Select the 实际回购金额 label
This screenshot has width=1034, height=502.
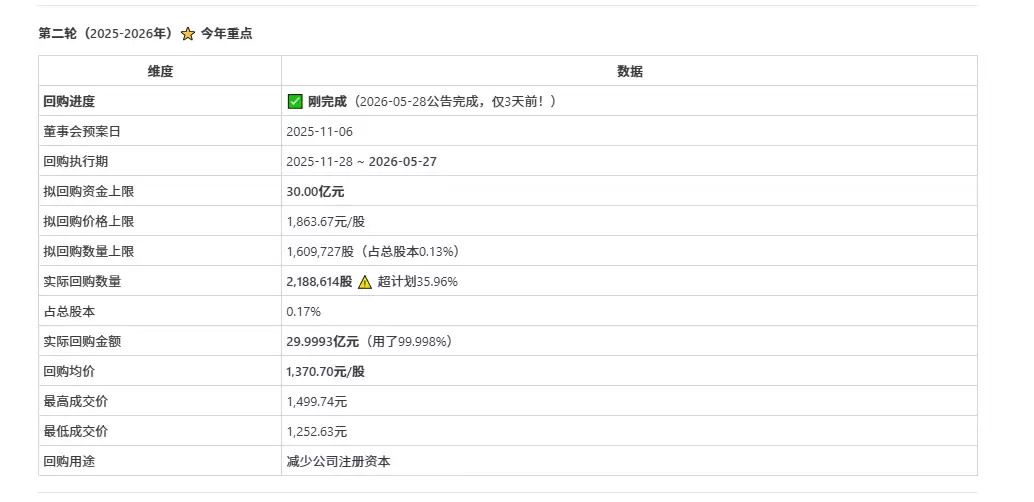(82, 342)
